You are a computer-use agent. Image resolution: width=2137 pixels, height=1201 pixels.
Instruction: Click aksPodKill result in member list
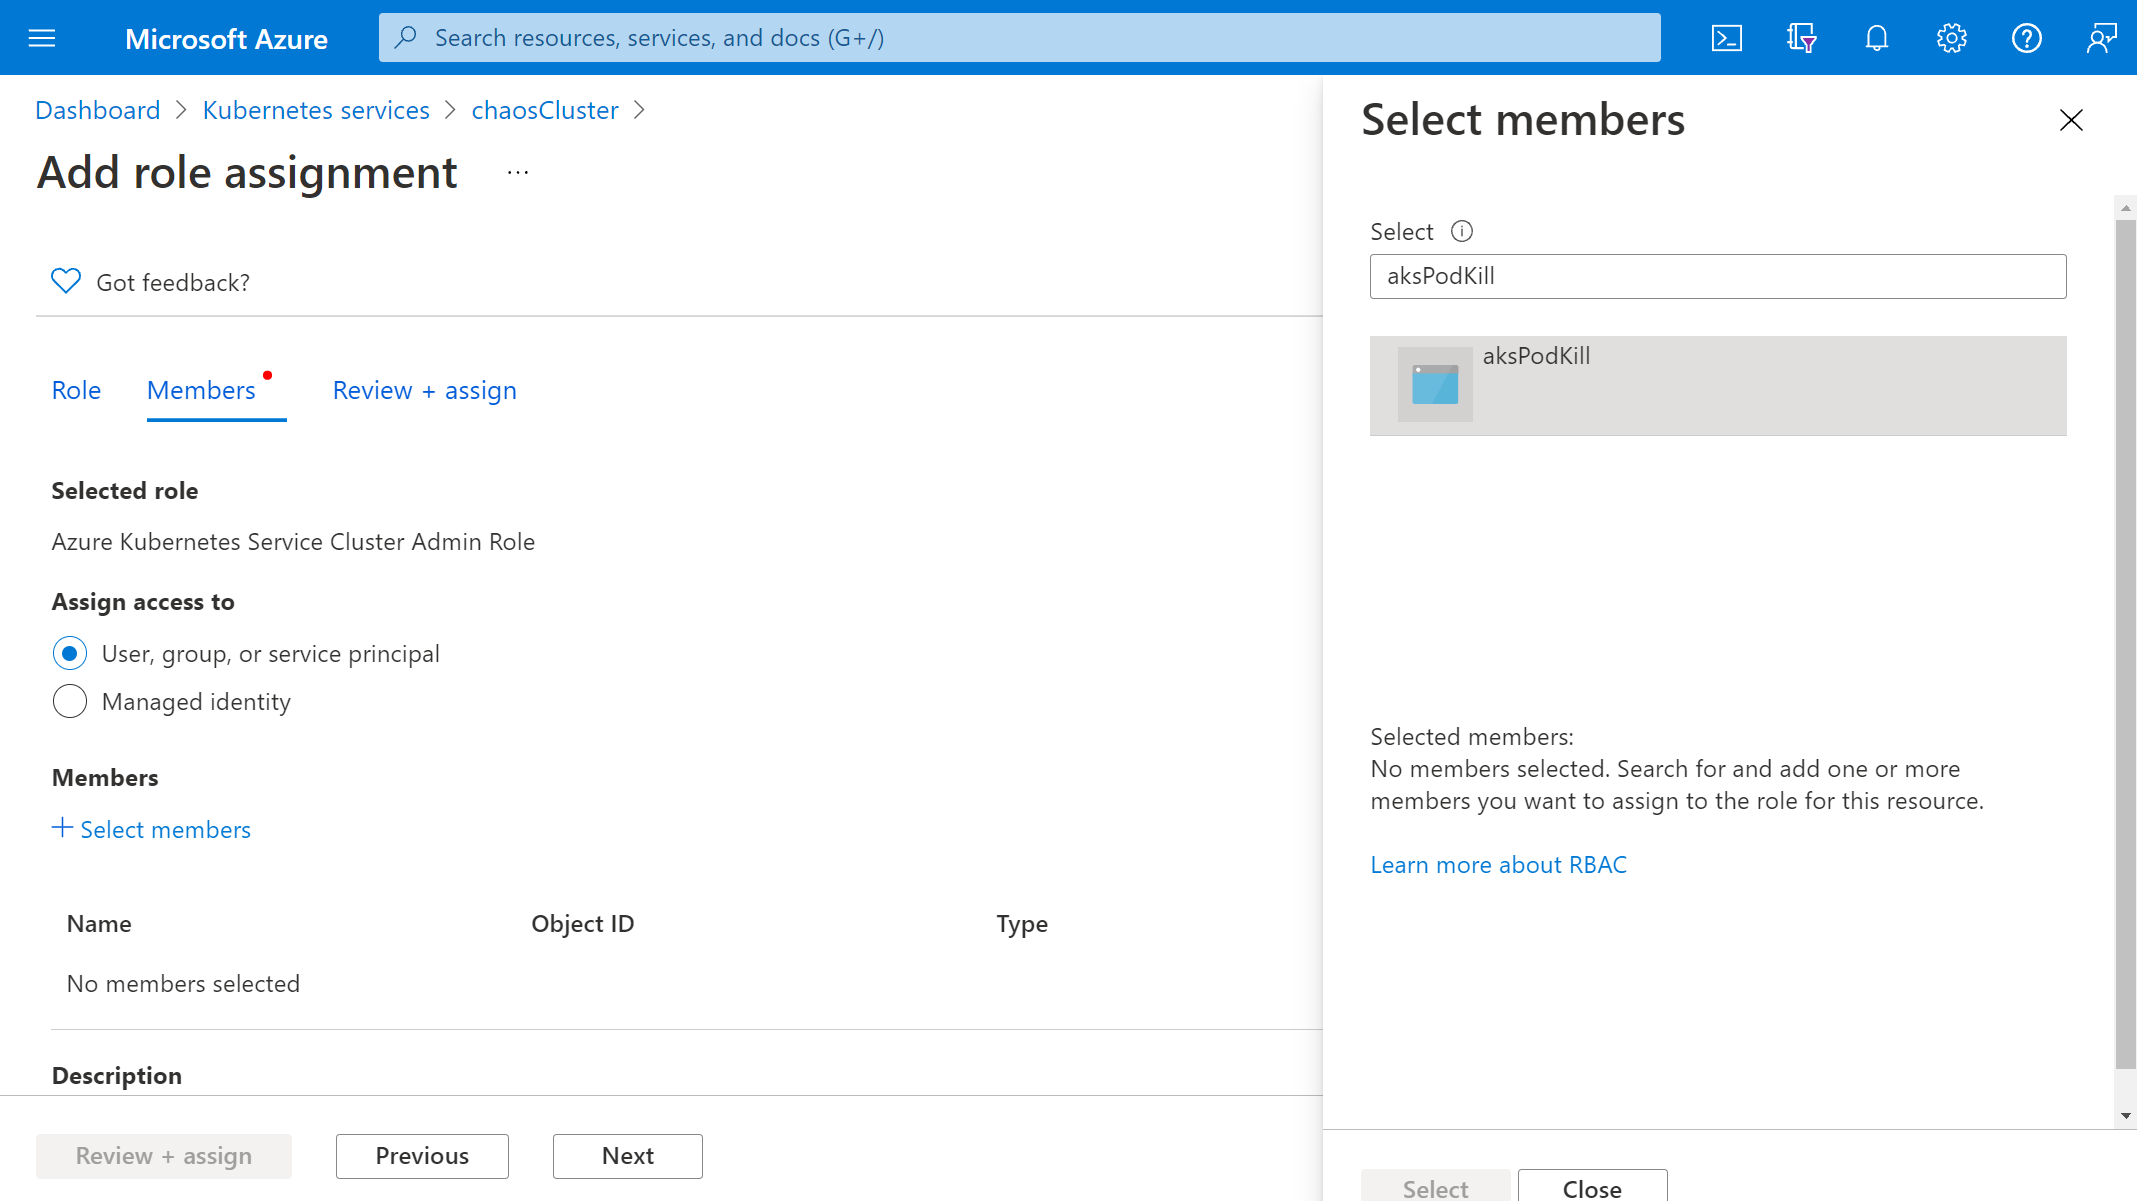[1719, 385]
